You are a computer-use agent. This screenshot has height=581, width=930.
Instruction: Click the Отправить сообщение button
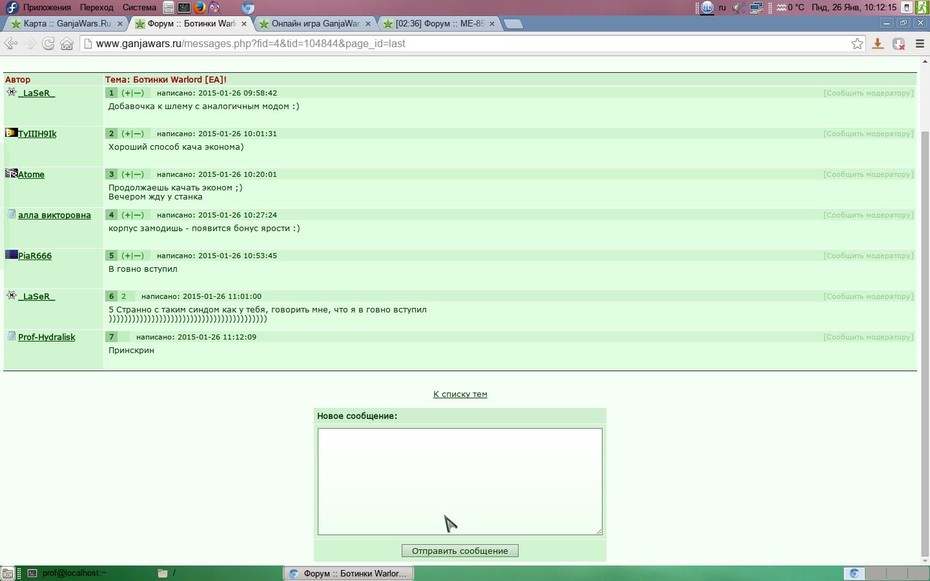pyautogui.click(x=460, y=551)
